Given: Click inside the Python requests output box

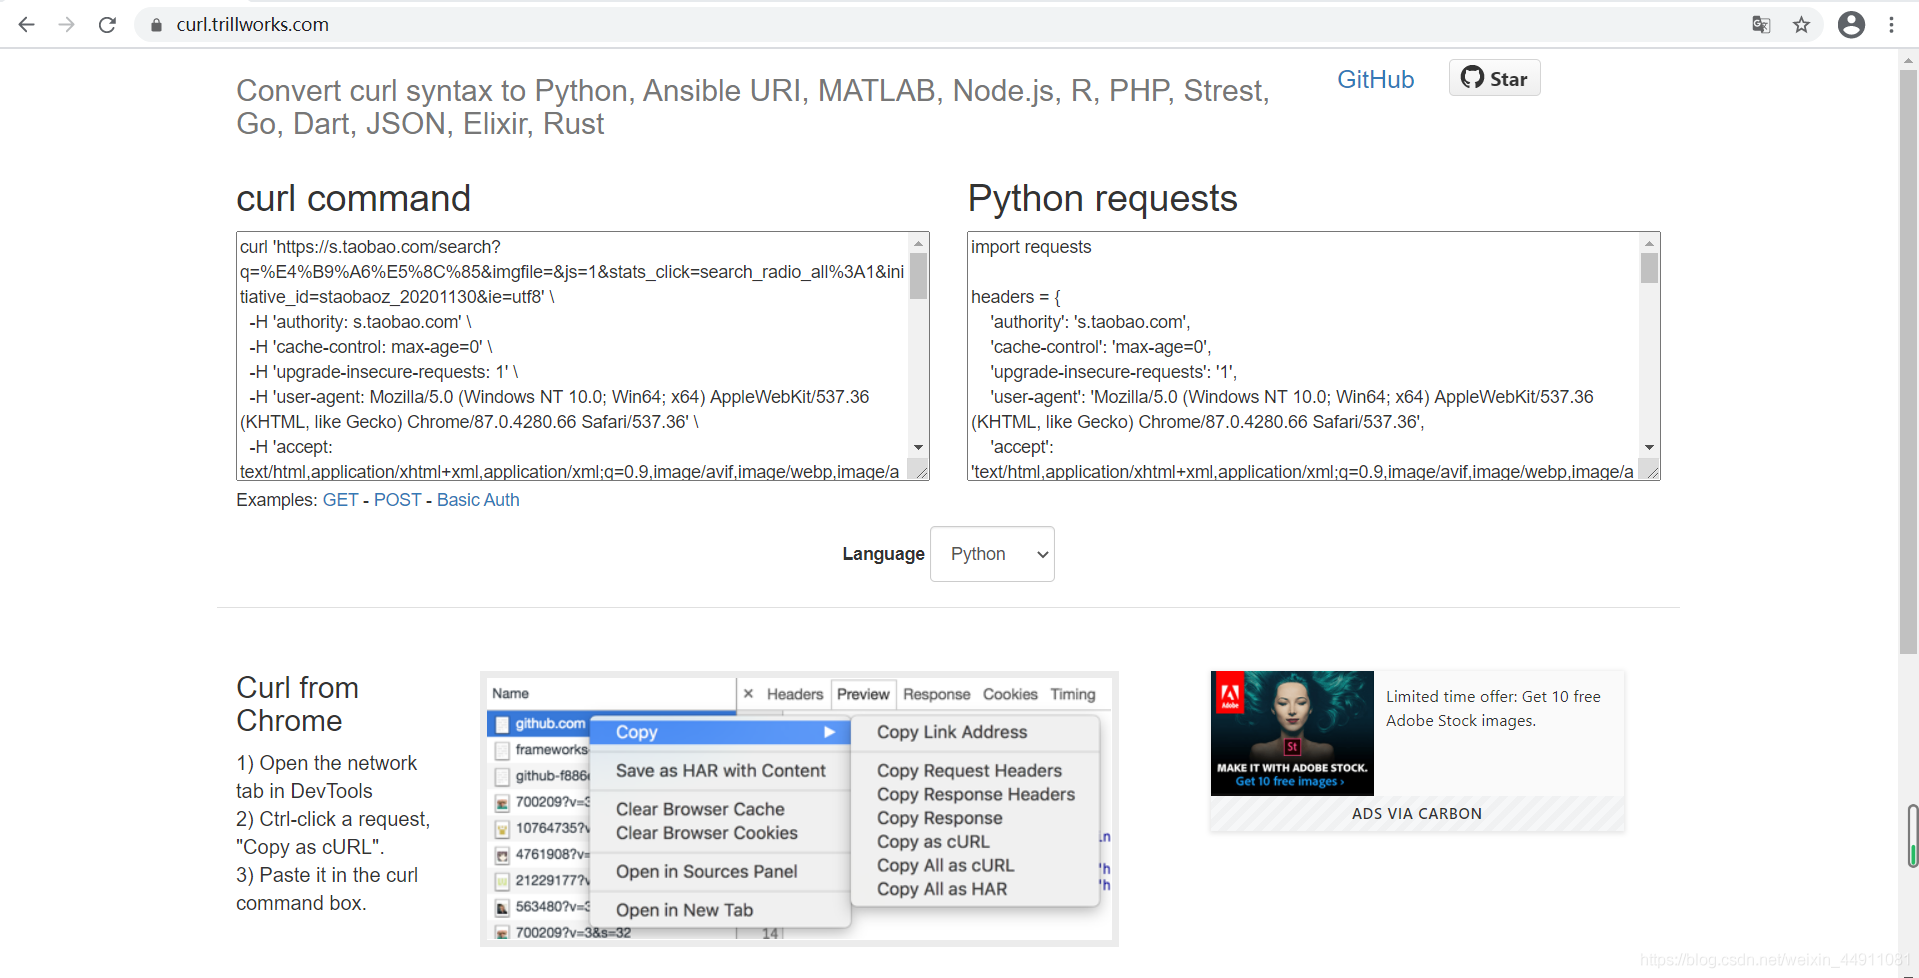Looking at the screenshot, I should coord(1303,356).
